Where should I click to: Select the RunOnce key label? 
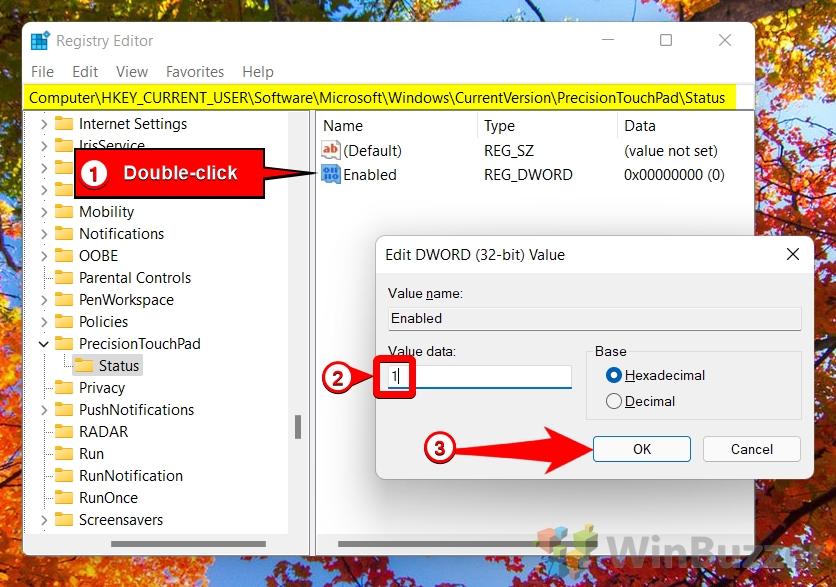[x=108, y=497]
